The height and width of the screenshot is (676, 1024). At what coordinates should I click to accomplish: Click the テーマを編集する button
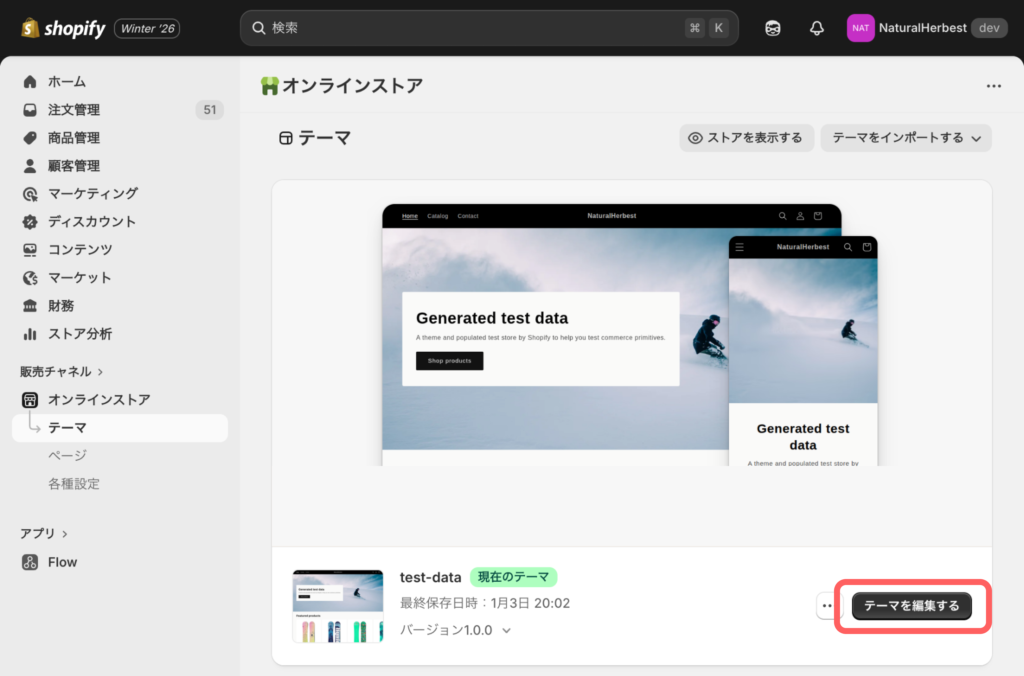coord(911,606)
